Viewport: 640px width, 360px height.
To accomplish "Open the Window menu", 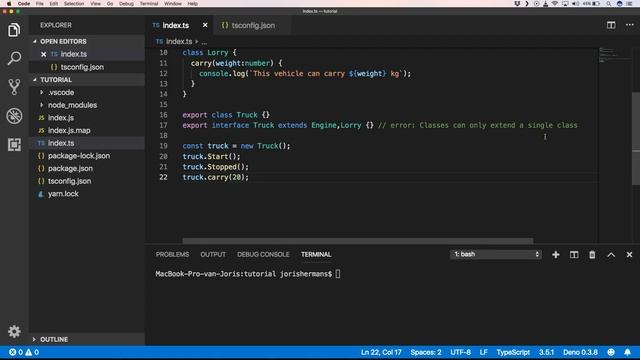I will [x=173, y=4].
